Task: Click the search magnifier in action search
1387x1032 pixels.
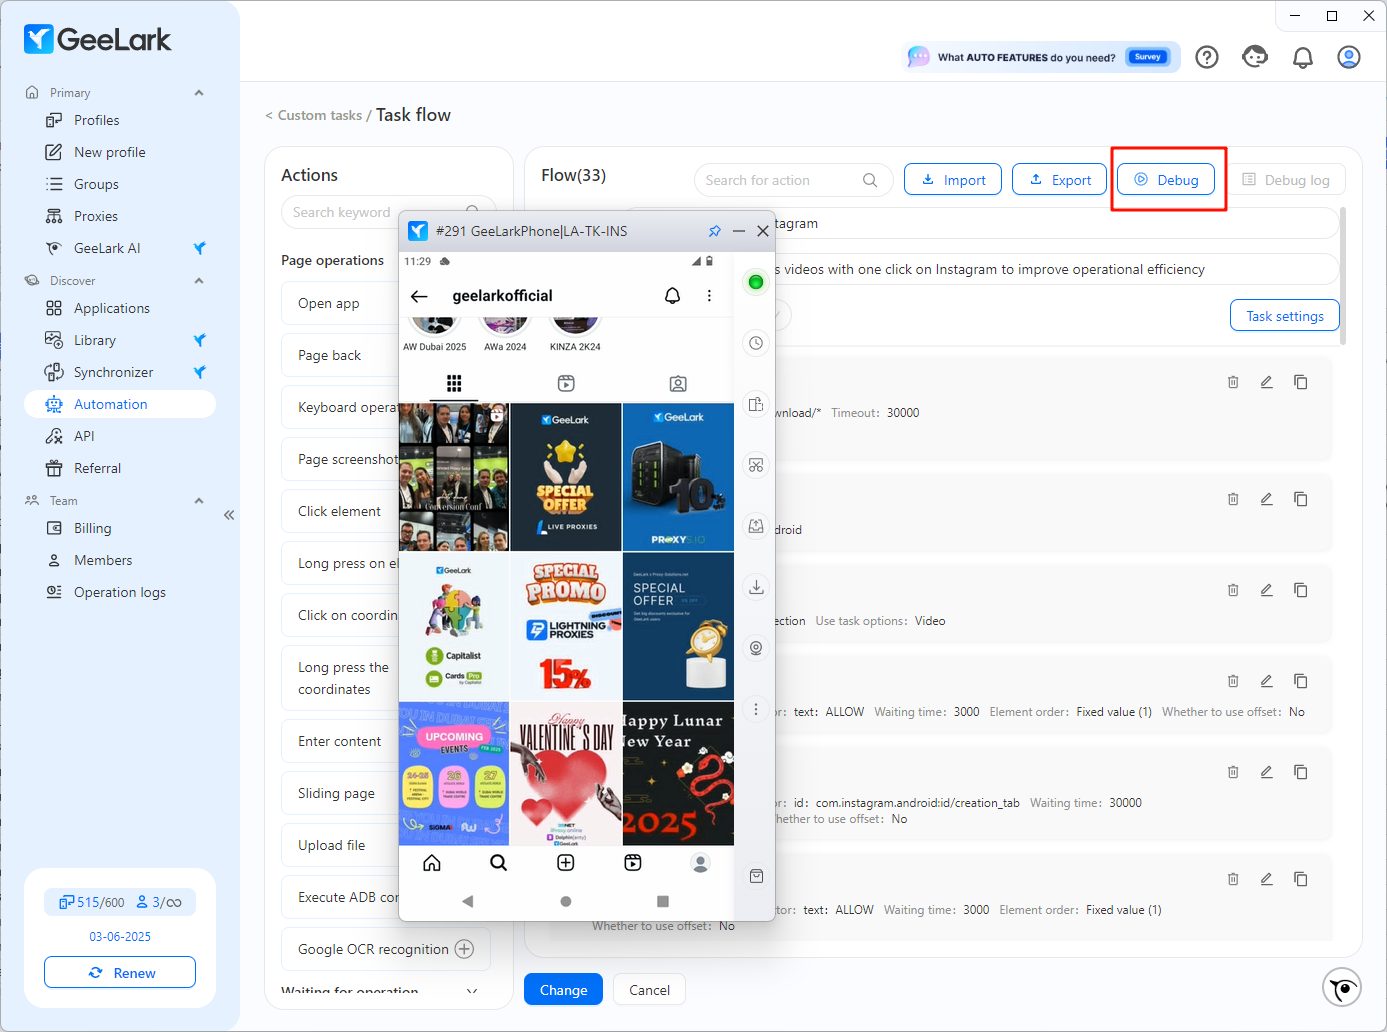Action: [870, 180]
